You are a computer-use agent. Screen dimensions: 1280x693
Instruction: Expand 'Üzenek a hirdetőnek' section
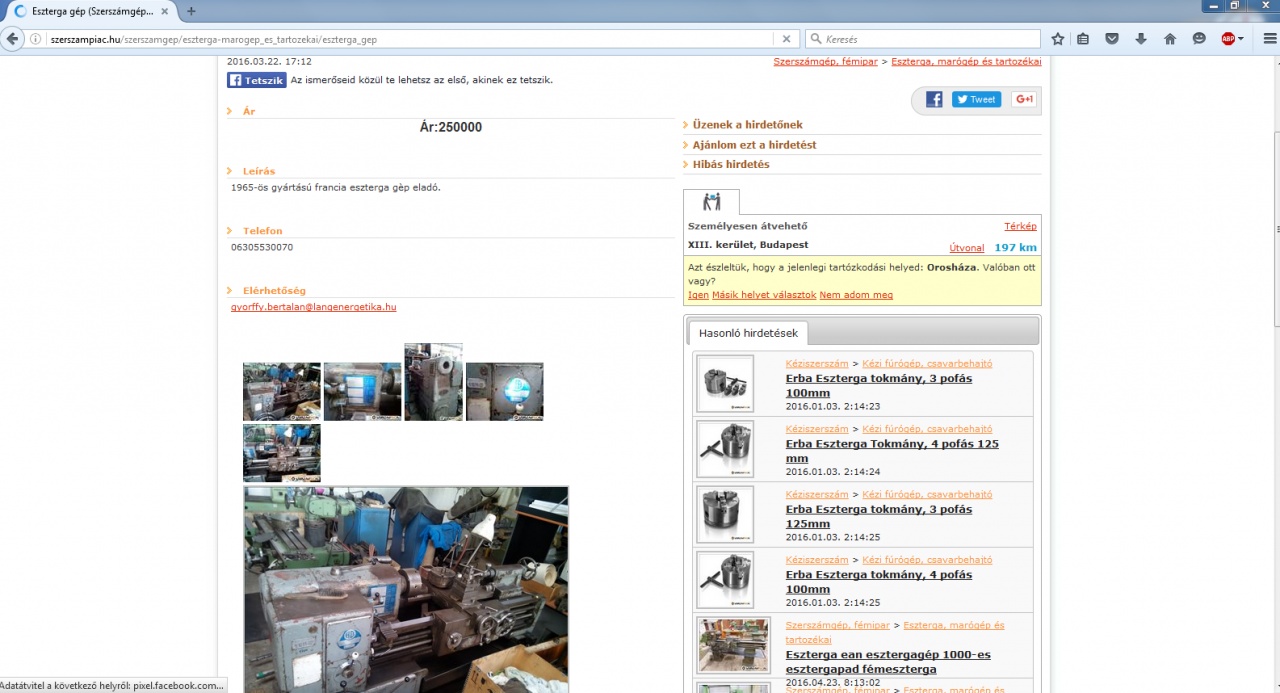[x=747, y=125]
